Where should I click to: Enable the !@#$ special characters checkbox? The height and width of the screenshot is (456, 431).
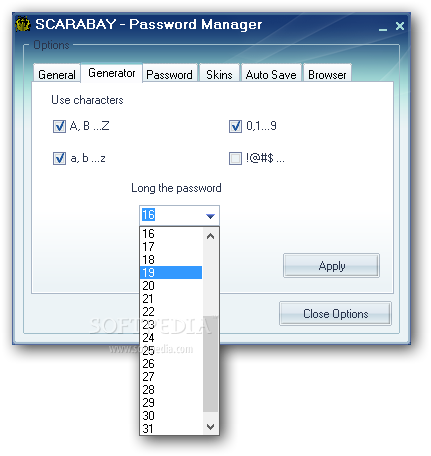[235, 158]
